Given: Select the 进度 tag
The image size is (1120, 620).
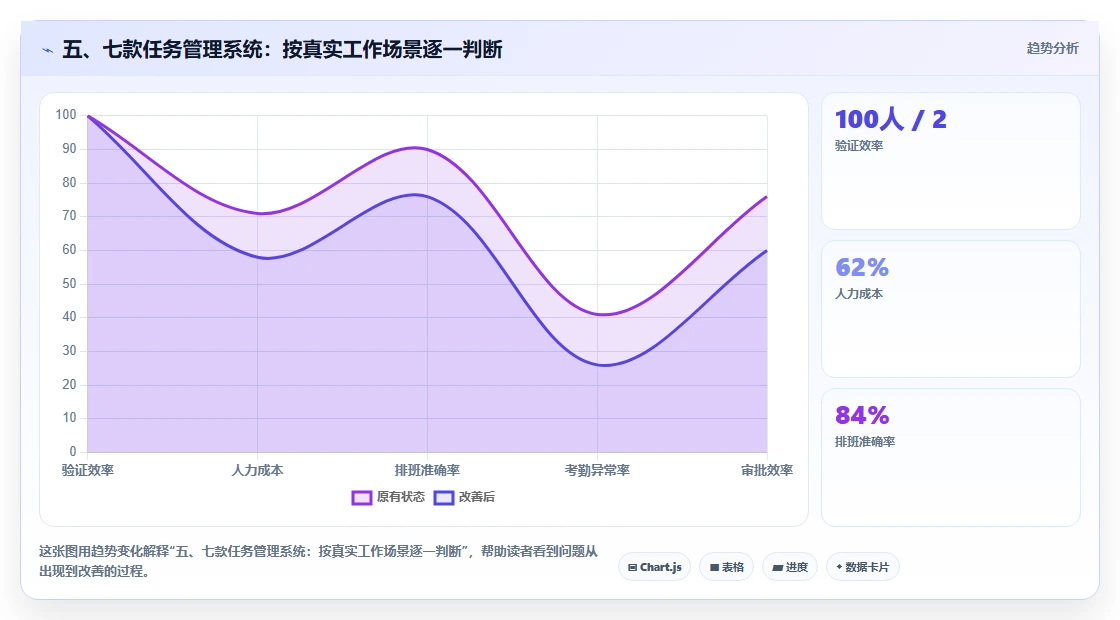Looking at the screenshot, I should [x=790, y=567].
